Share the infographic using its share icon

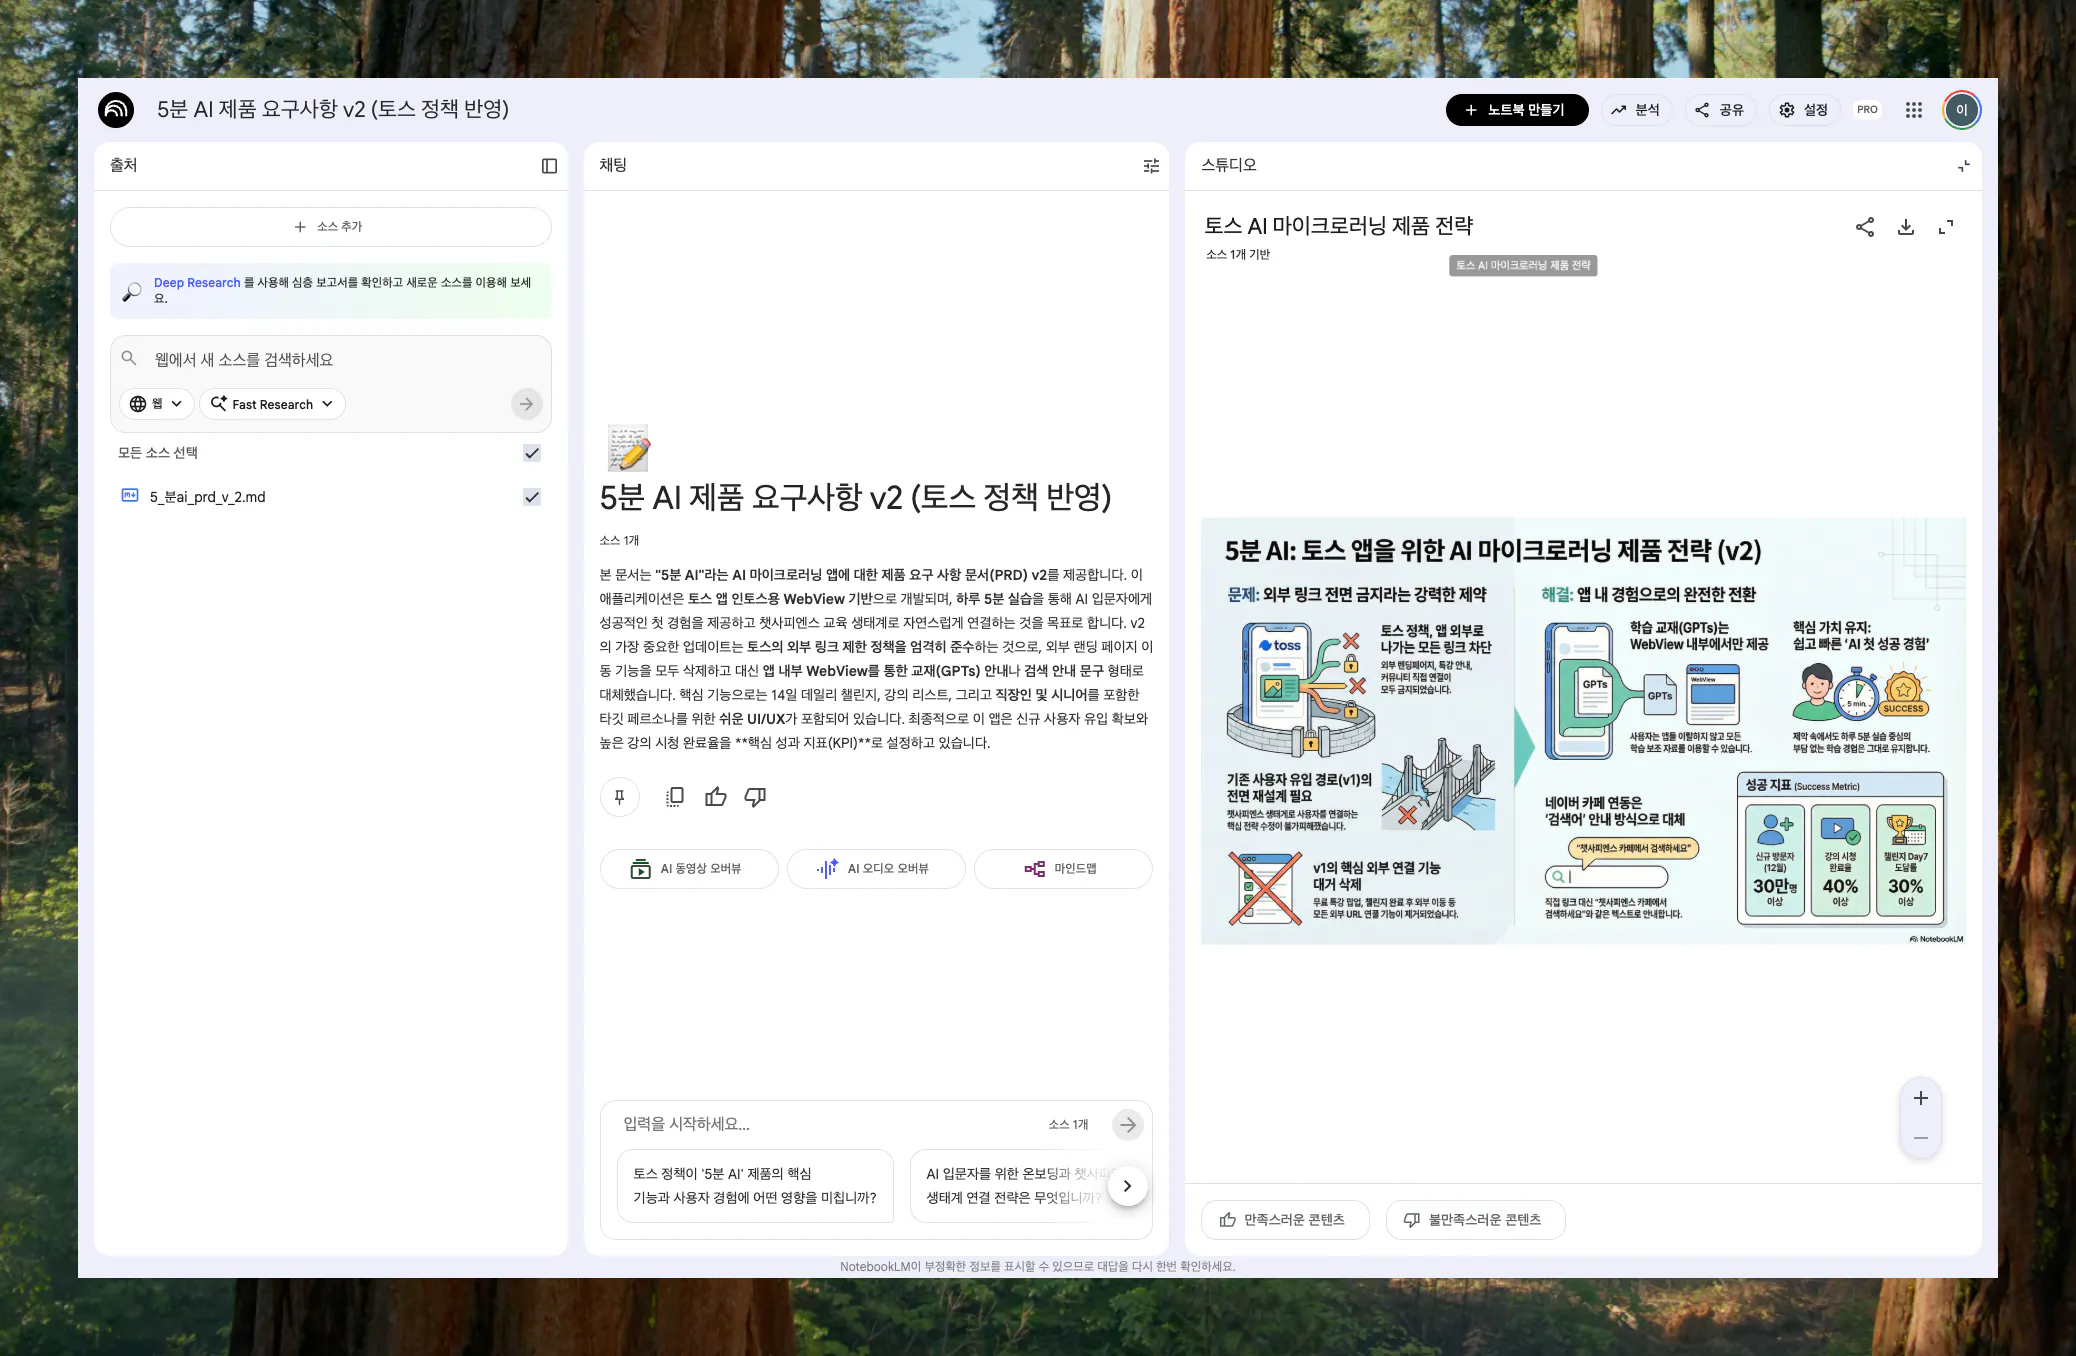tap(1864, 227)
